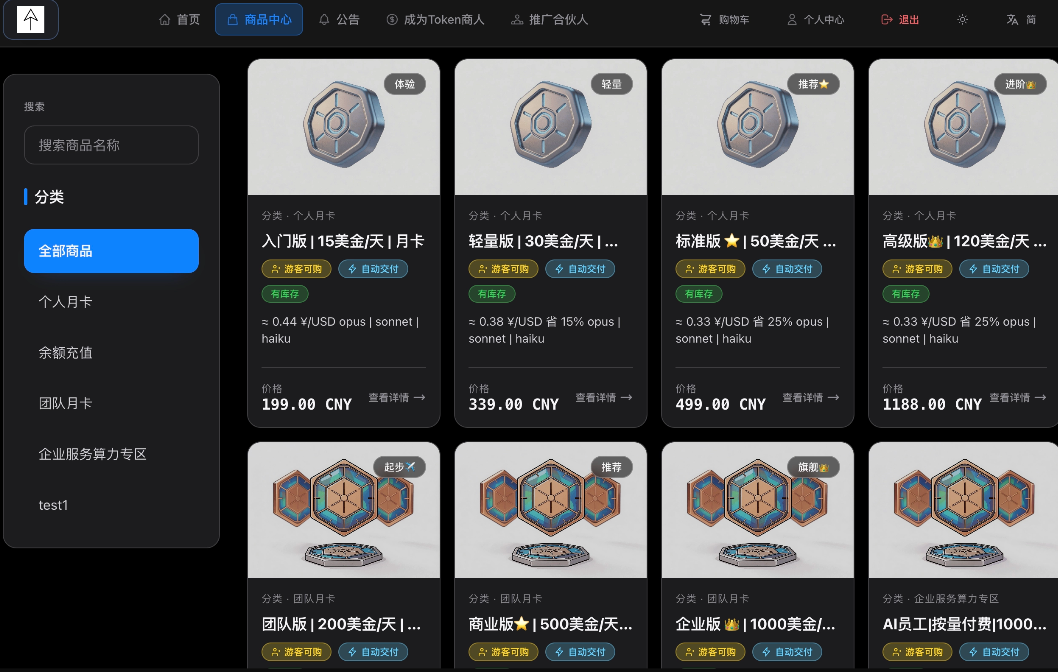Image resolution: width=1058 pixels, height=672 pixels.
Task: View details of the 入门版 199.00 CNY card
Action: pos(397,398)
